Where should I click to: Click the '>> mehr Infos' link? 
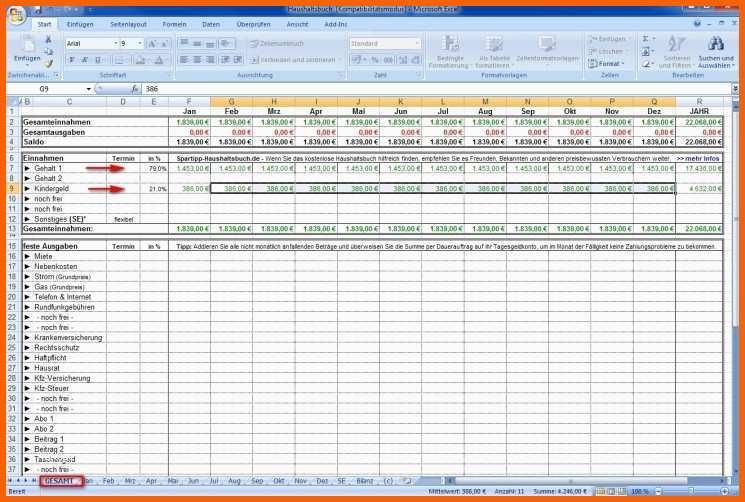pos(698,158)
